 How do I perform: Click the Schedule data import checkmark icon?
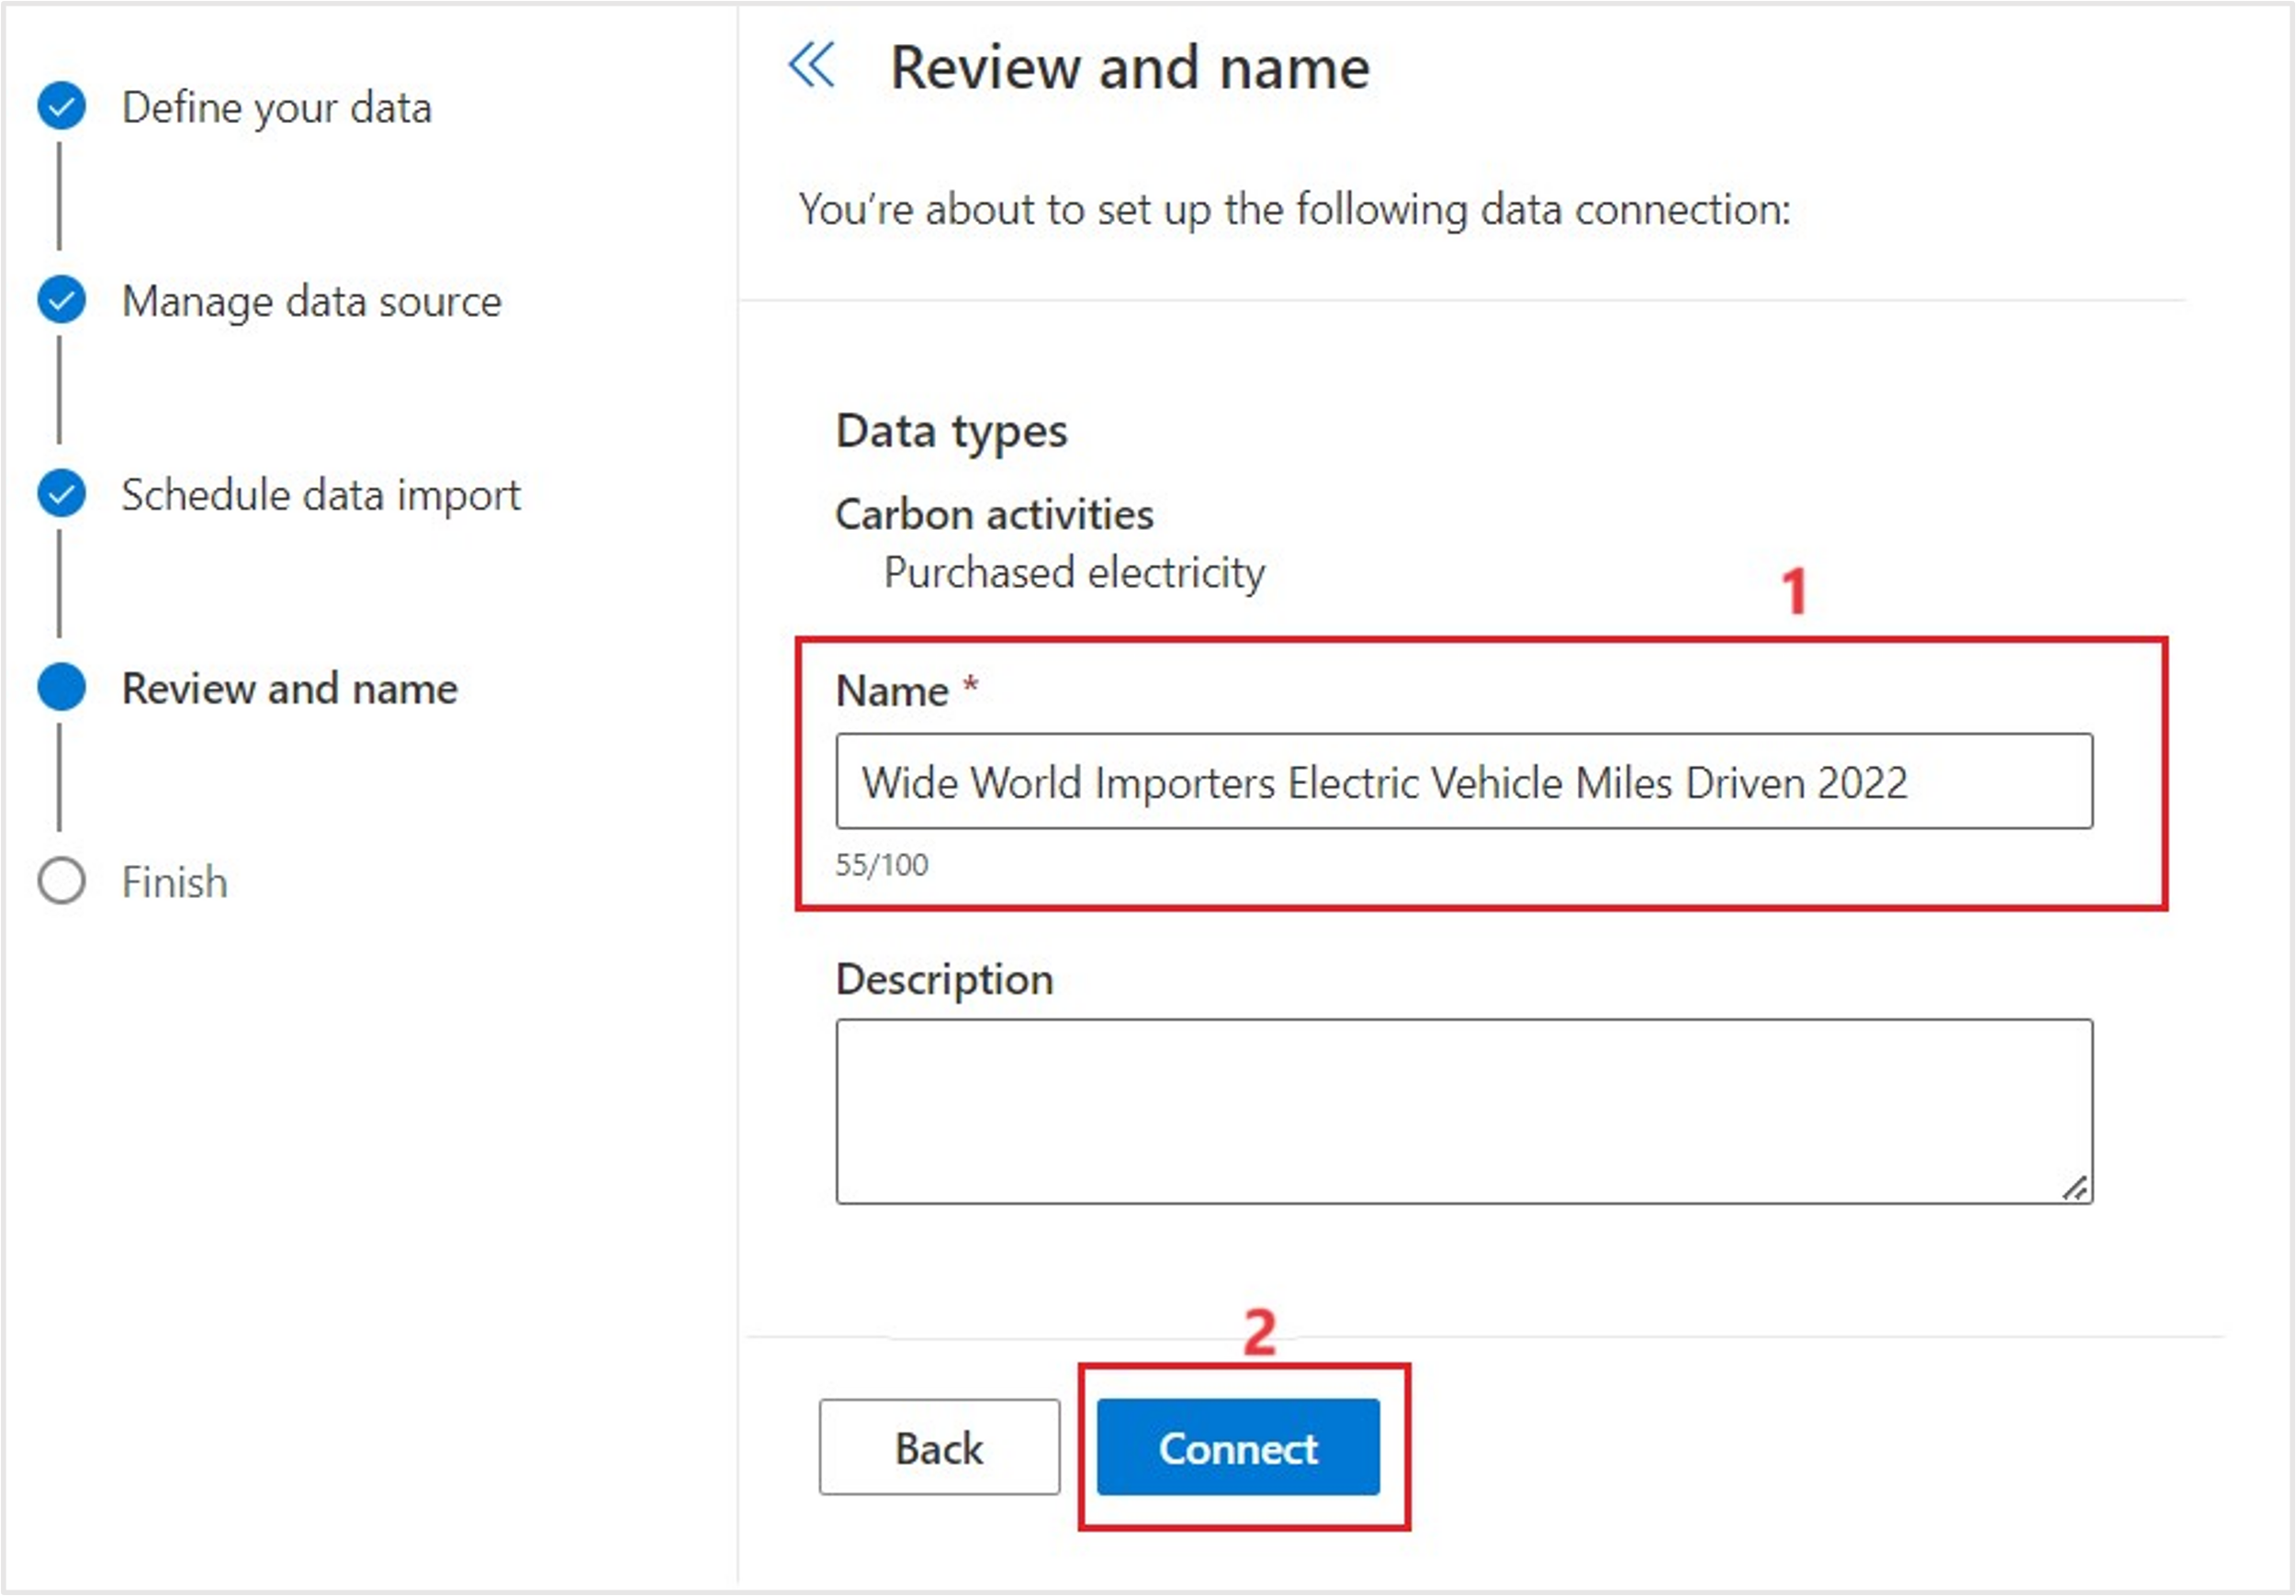(x=62, y=494)
